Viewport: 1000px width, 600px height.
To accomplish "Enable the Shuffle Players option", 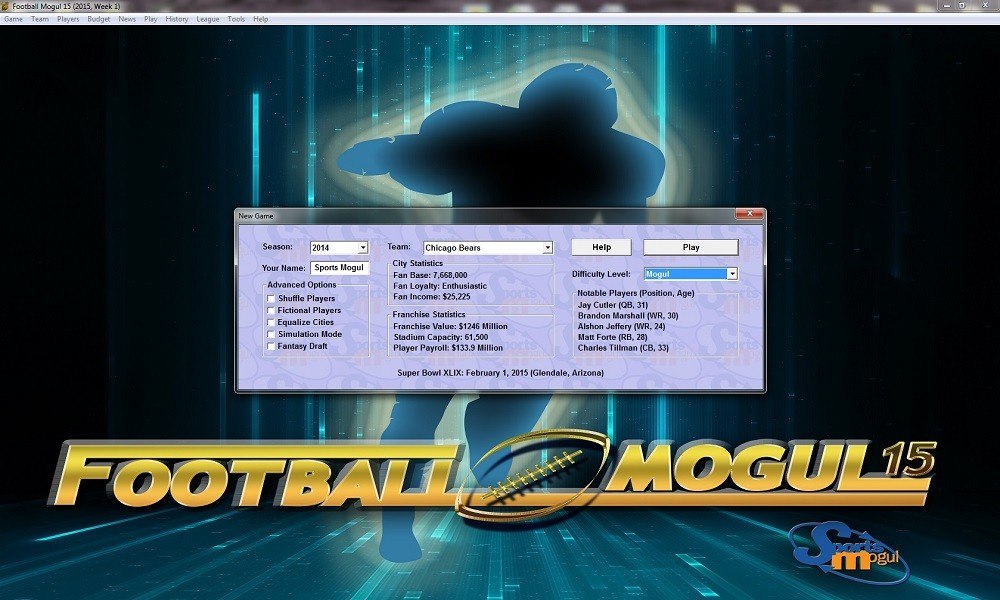I will (269, 297).
